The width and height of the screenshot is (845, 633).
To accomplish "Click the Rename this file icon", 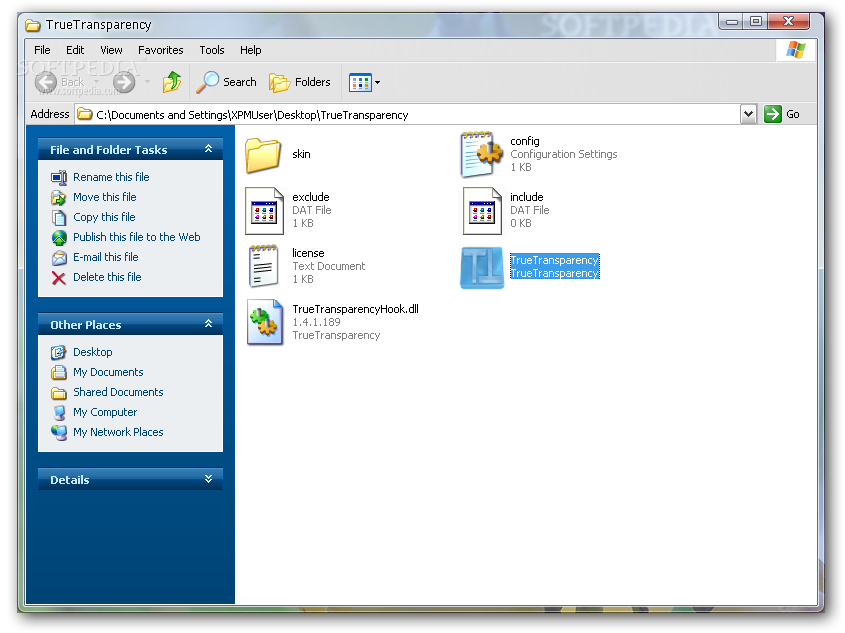I will (59, 178).
